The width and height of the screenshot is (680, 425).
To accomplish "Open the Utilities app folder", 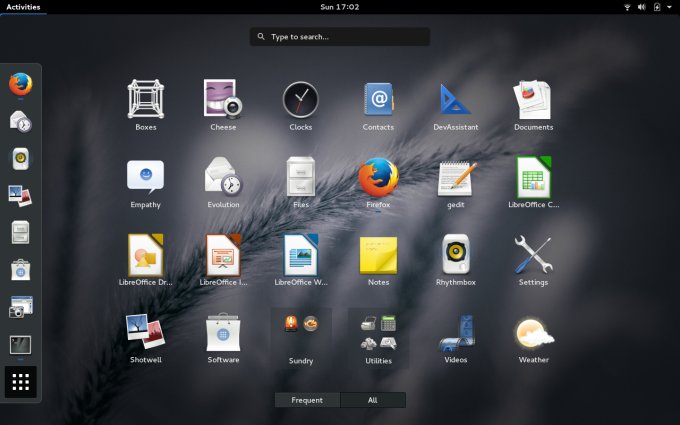I will coord(378,338).
